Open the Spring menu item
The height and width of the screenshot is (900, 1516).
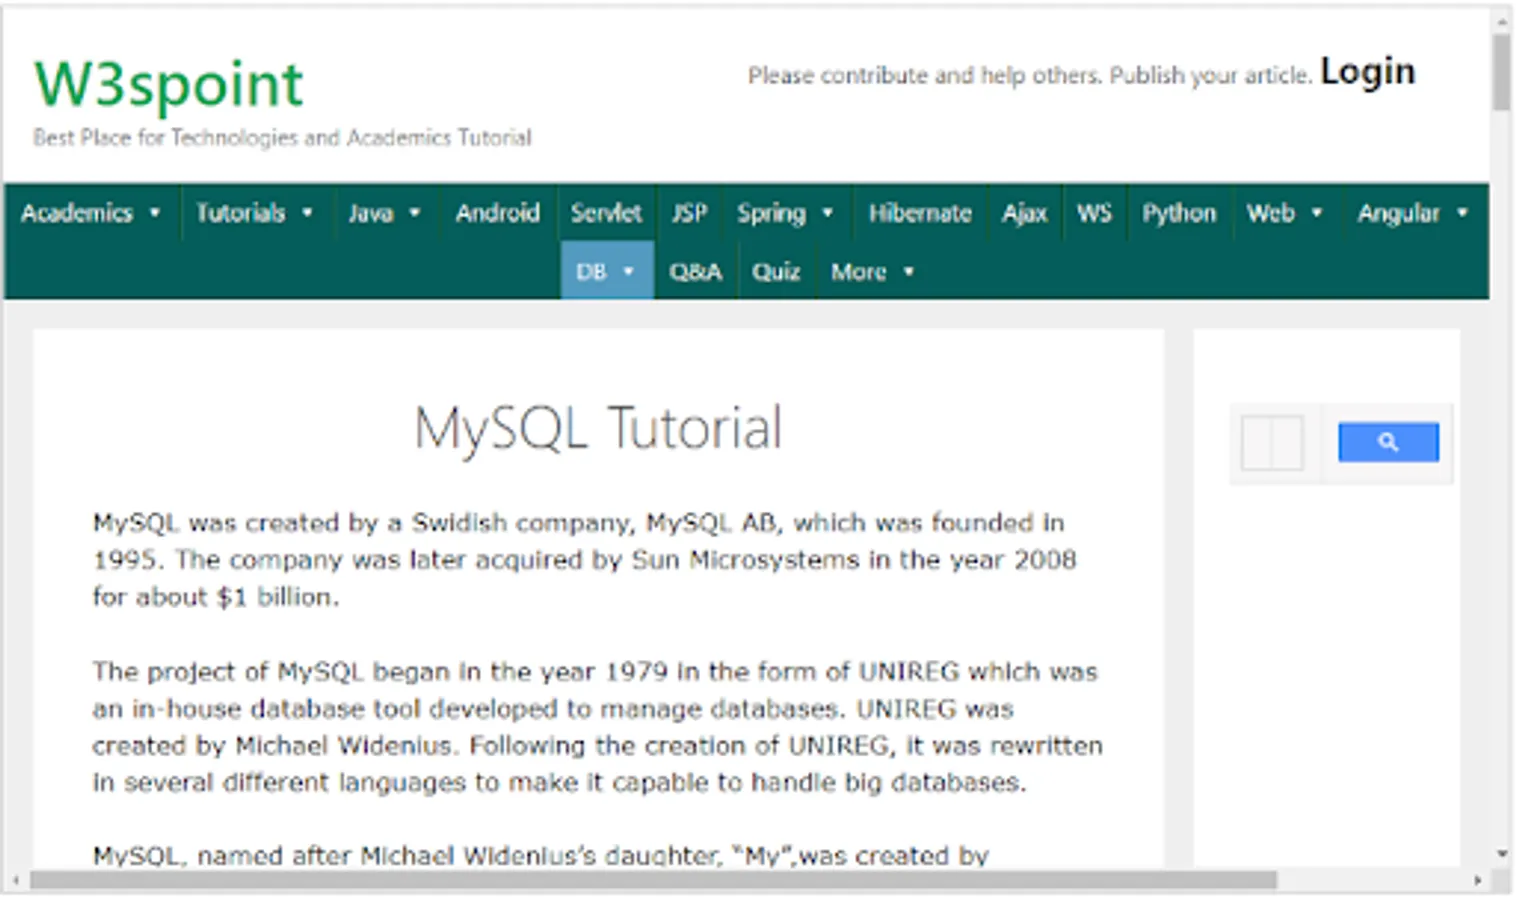pyautogui.click(x=771, y=213)
